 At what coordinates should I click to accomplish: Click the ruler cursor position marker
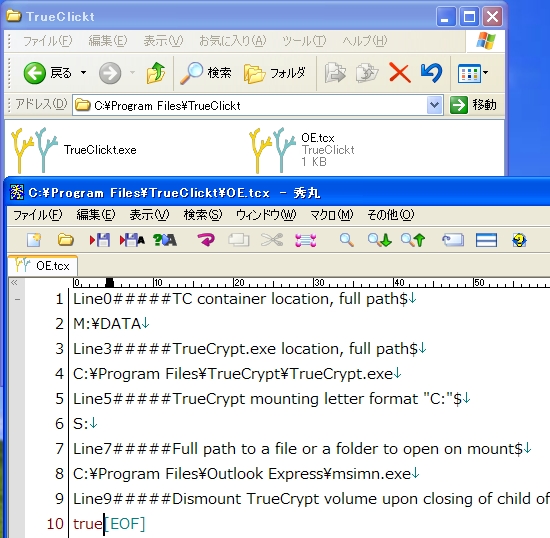(x=110, y=282)
